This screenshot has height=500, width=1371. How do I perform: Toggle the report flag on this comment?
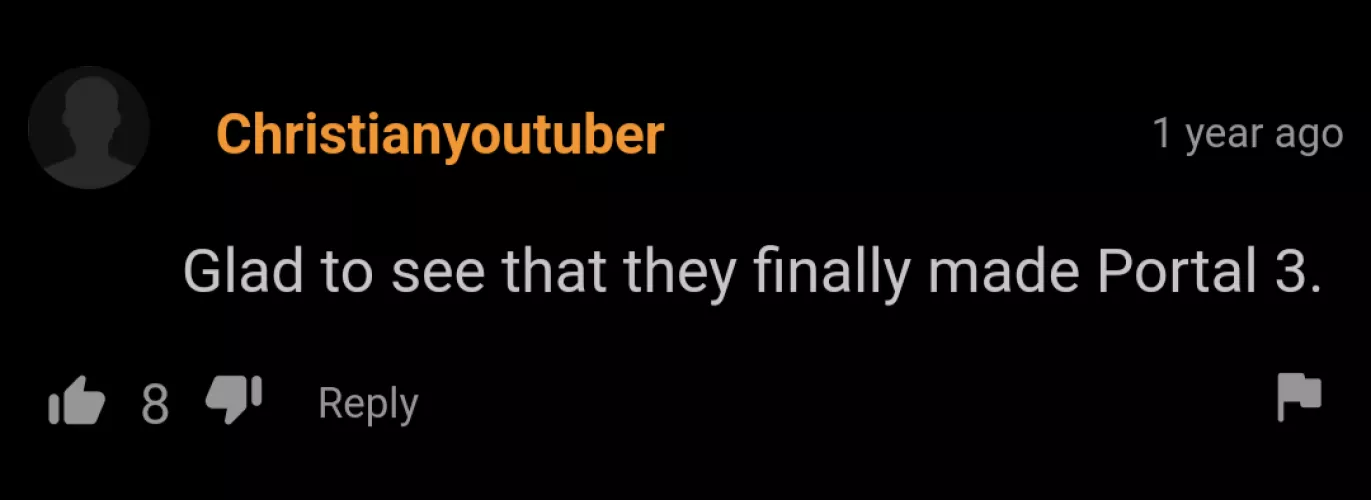tap(1300, 399)
